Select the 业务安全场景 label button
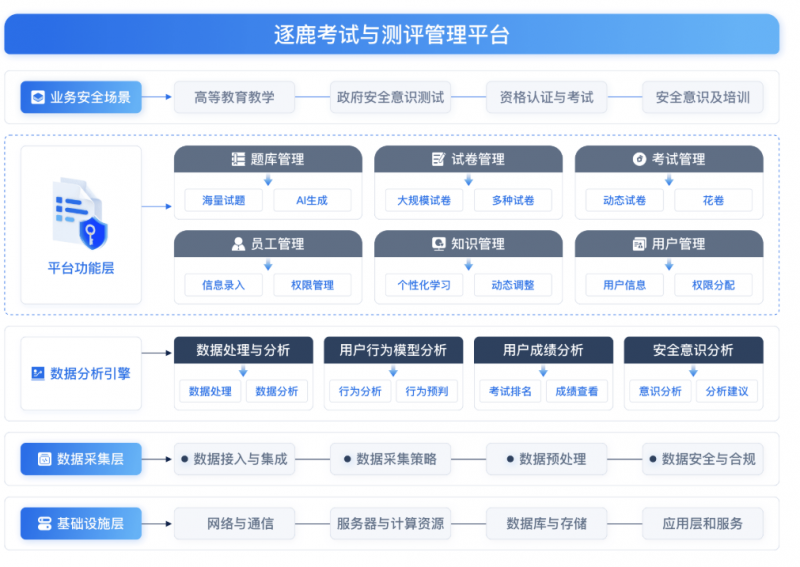Viewport: 800px width, 567px height. (81, 97)
